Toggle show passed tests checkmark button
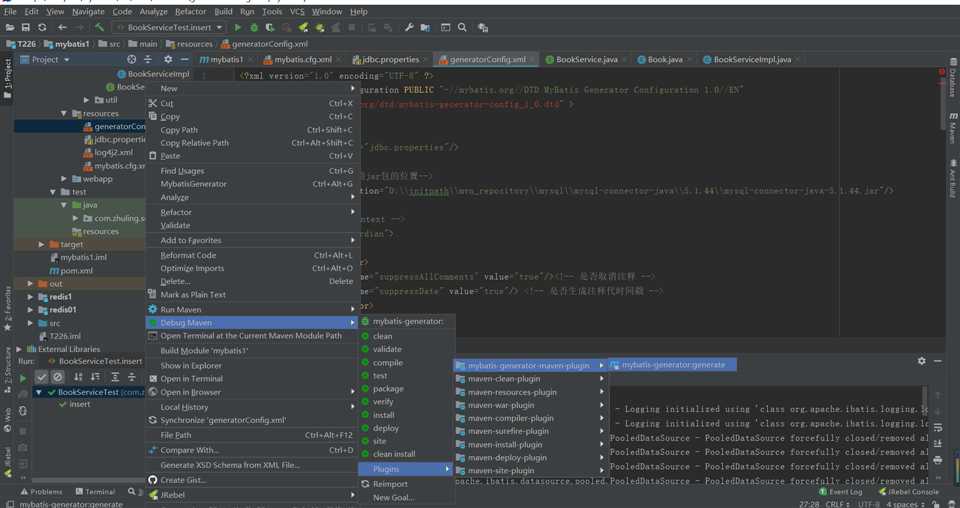Image resolution: width=960 pixels, height=508 pixels. click(42, 377)
